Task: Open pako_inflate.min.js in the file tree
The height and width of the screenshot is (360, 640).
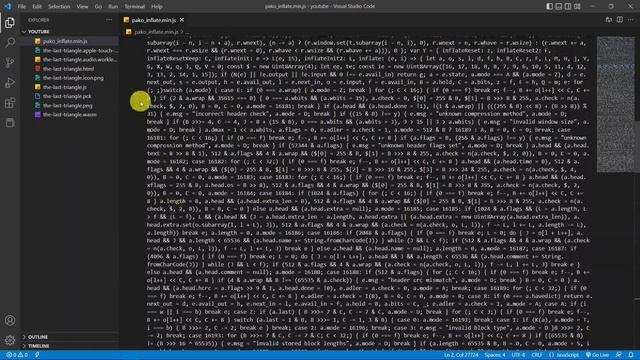Action: pyautogui.click(x=70, y=41)
